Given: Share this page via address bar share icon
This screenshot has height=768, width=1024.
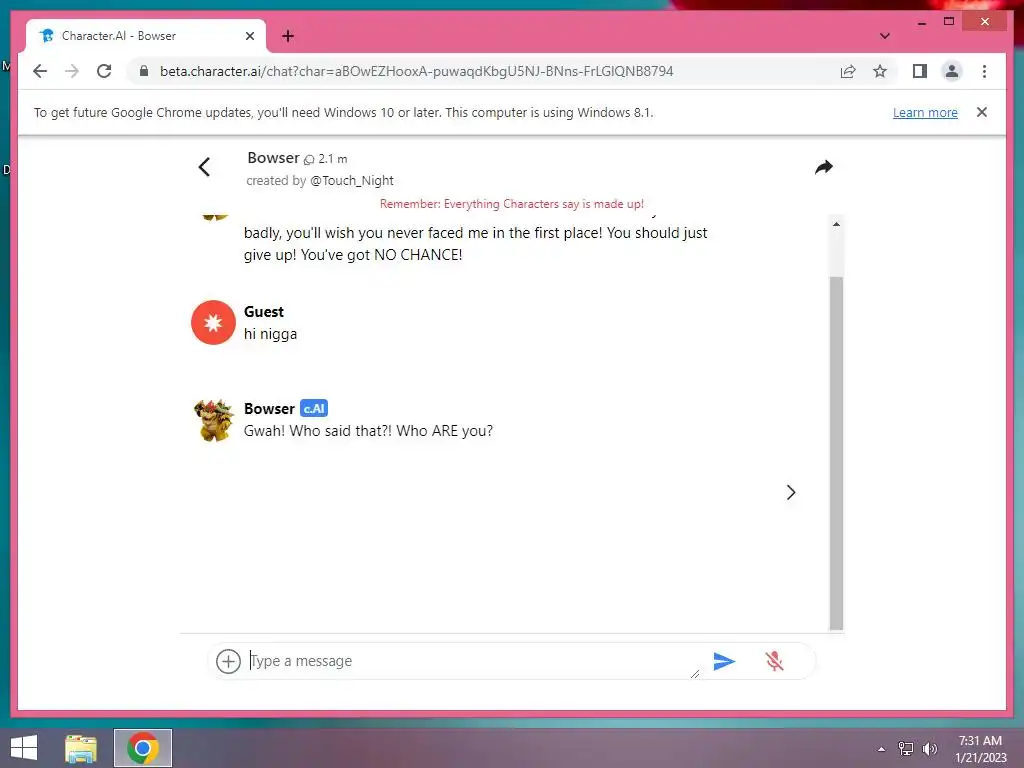Looking at the screenshot, I should tap(848, 71).
